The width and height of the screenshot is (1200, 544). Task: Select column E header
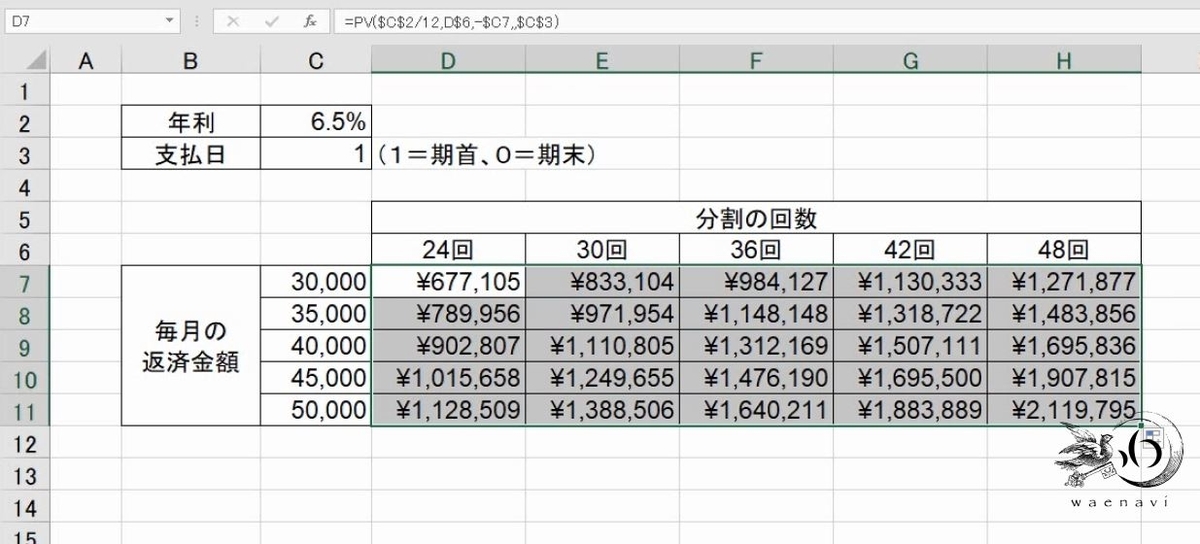pos(602,61)
